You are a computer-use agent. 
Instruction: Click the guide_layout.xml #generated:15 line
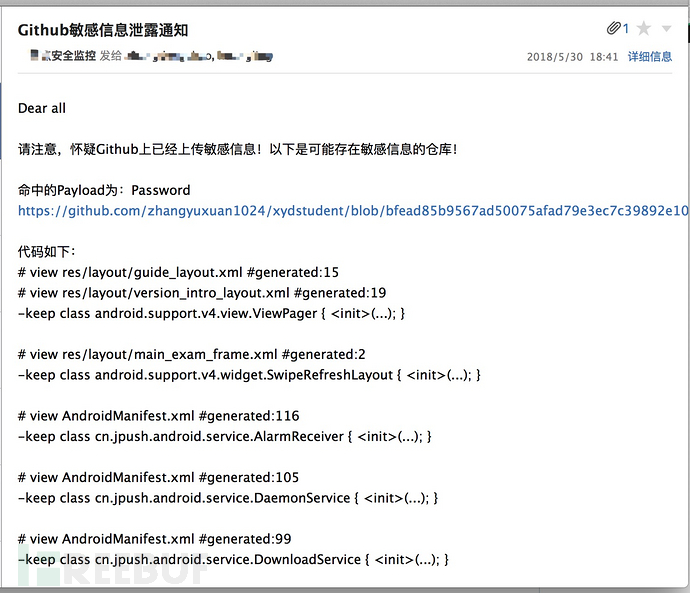click(178, 272)
